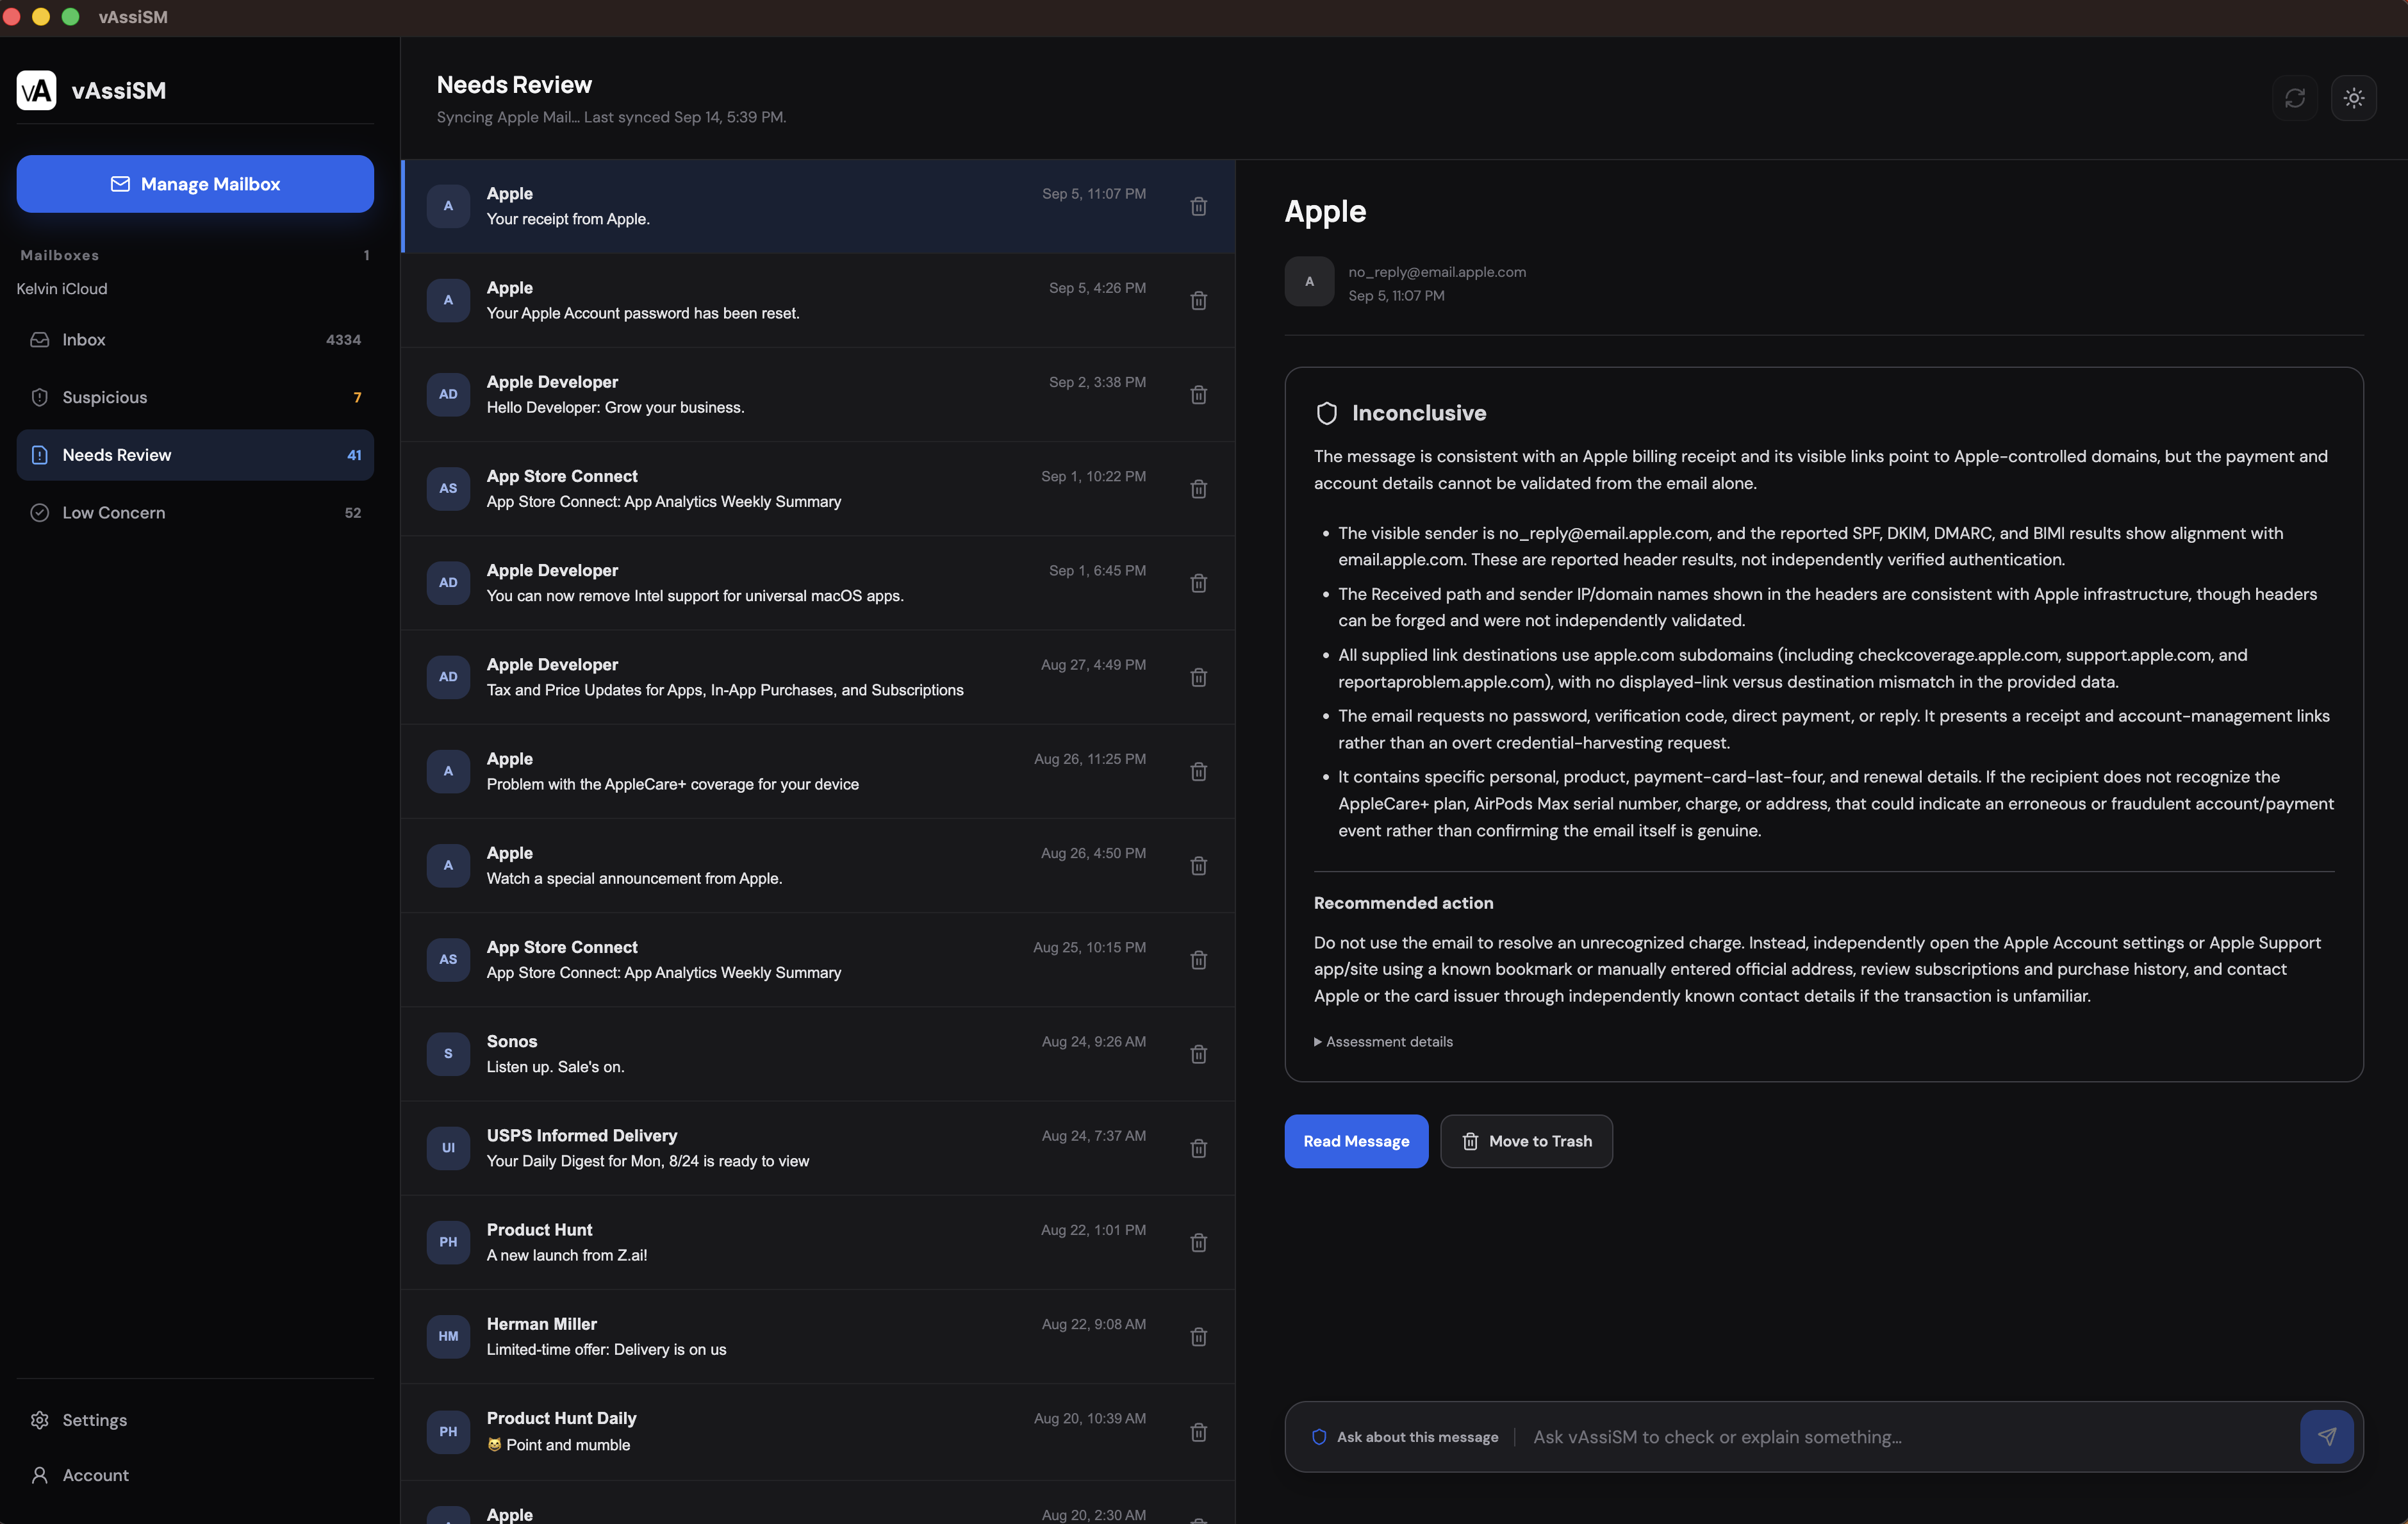Click the Herman Miller avatar badge
Image resolution: width=2408 pixels, height=1524 pixels.
pyautogui.click(x=448, y=1336)
